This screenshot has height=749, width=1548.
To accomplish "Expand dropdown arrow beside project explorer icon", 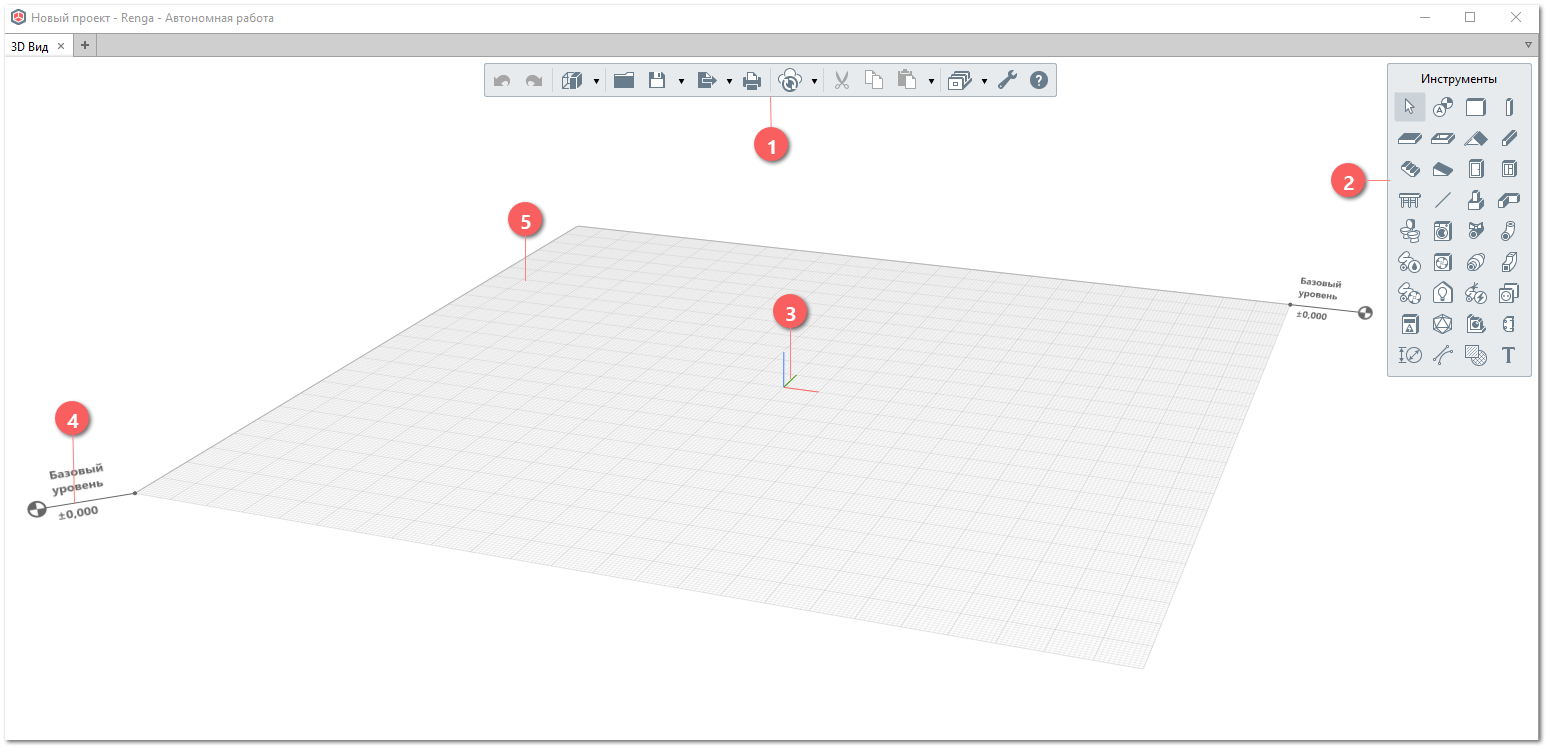I will coord(984,81).
